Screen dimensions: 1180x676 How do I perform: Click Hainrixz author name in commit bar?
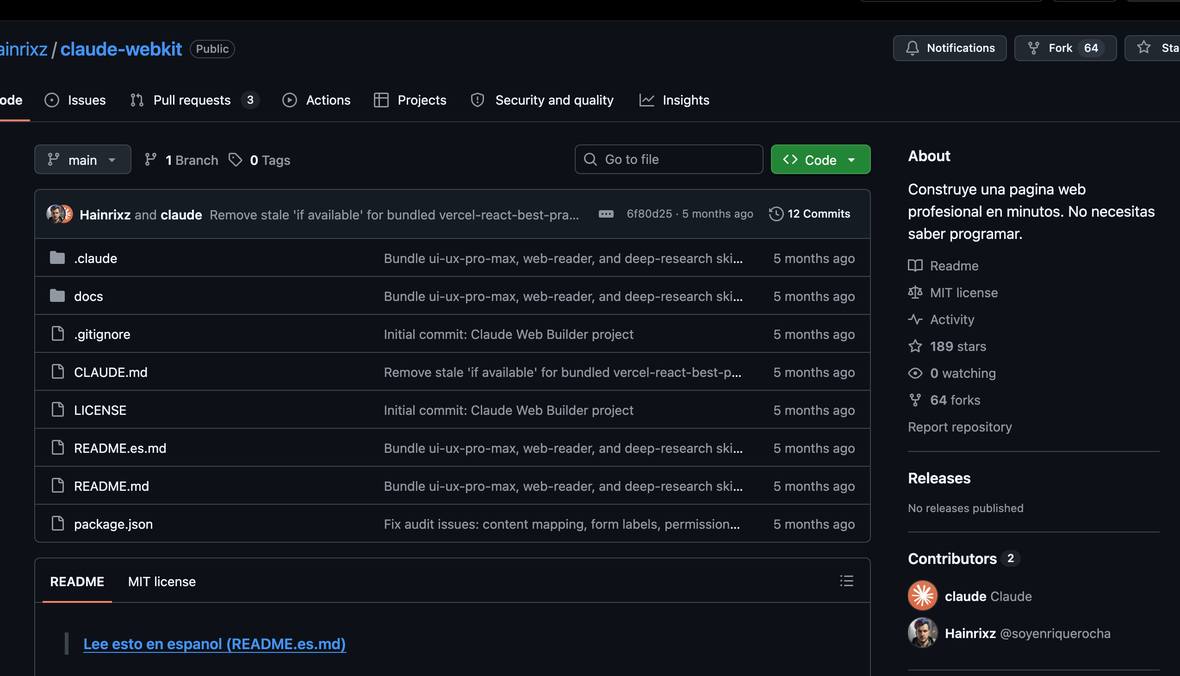click(x=105, y=215)
